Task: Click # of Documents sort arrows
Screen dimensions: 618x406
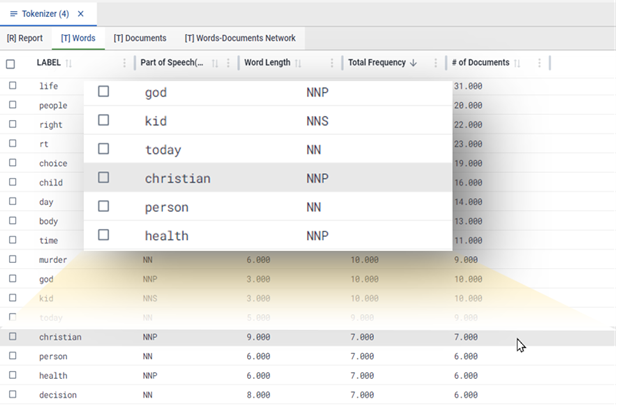Action: [x=517, y=63]
